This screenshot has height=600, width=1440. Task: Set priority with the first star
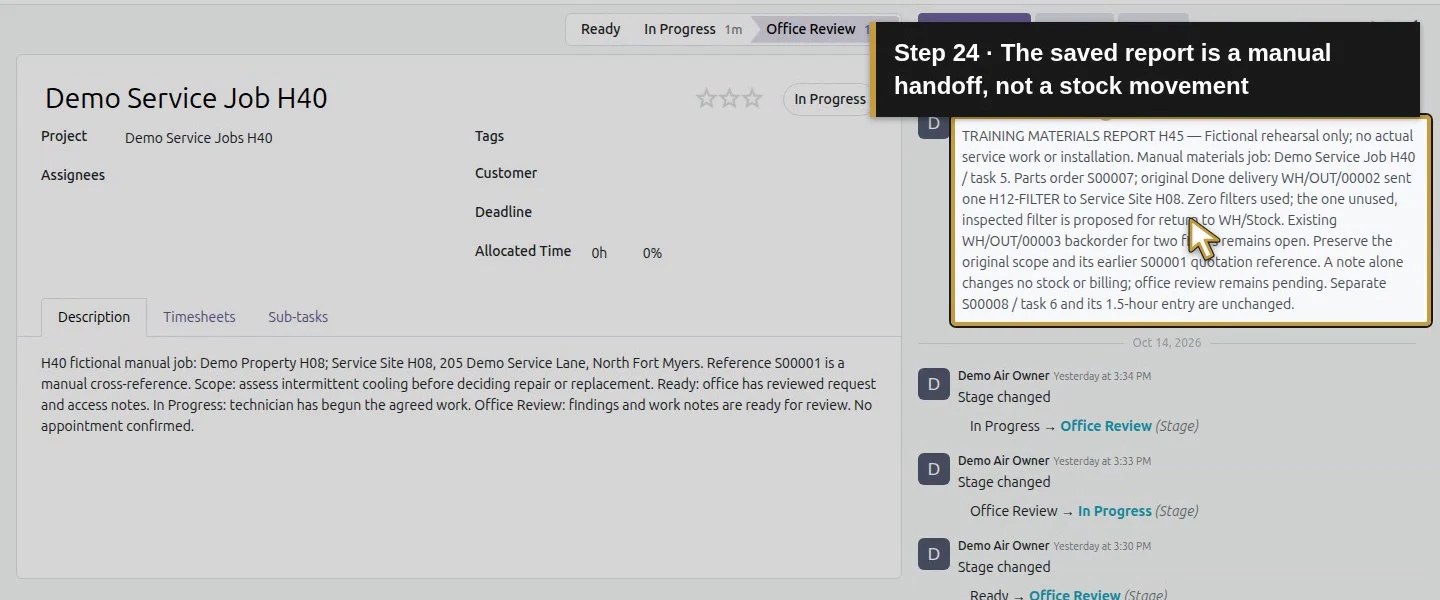coord(707,98)
